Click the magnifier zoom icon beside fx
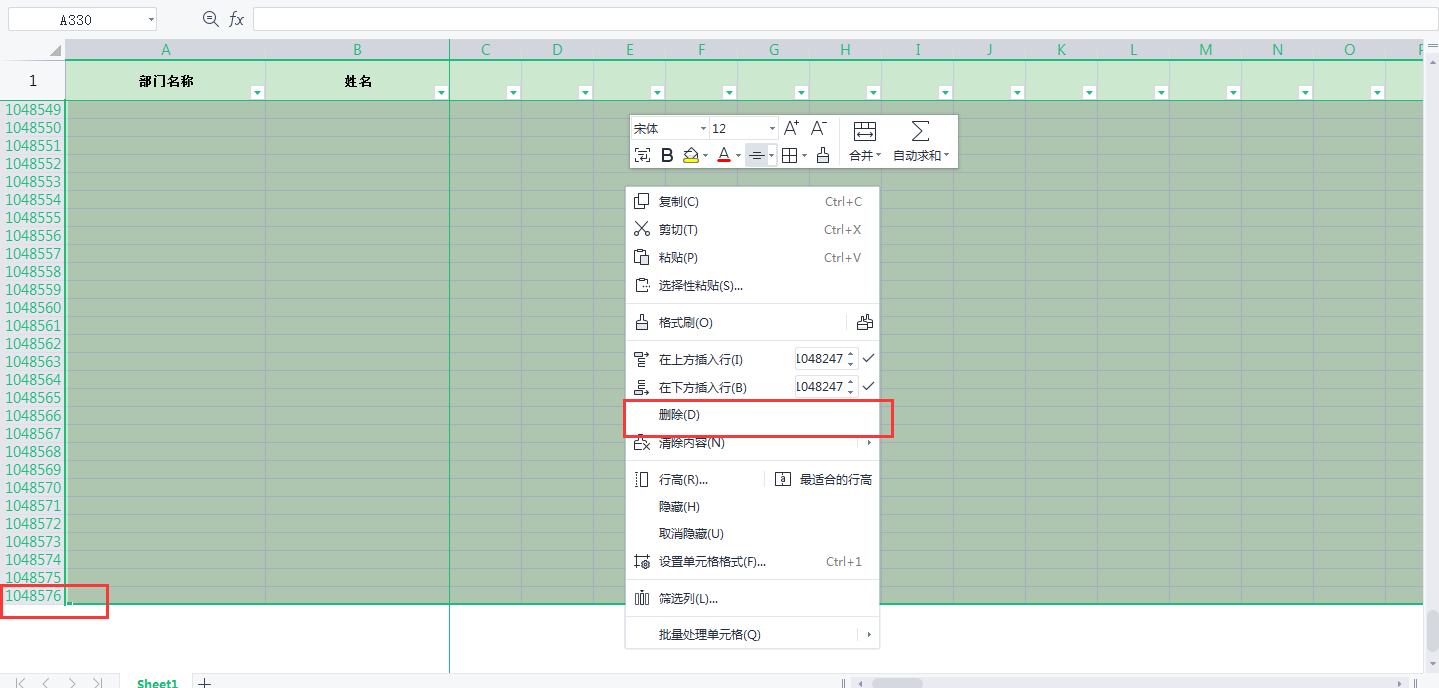This screenshot has width=1439, height=688. 210,19
